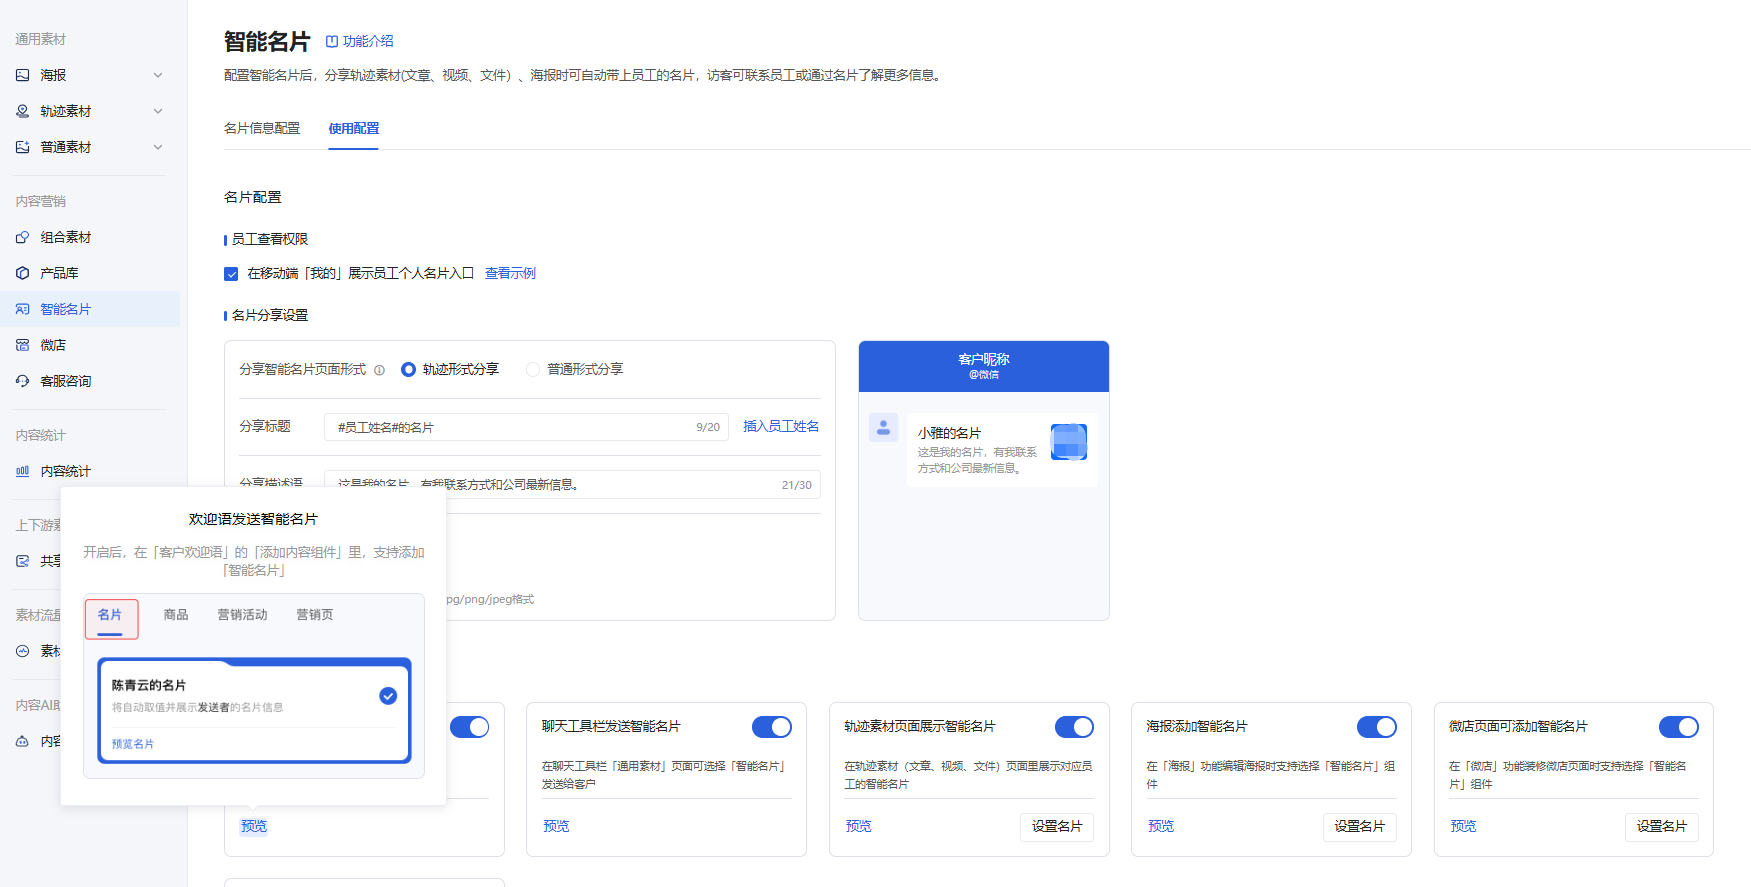Toggle the 微店页面可添加智能名片 switch
1751x887 pixels.
1679,727
